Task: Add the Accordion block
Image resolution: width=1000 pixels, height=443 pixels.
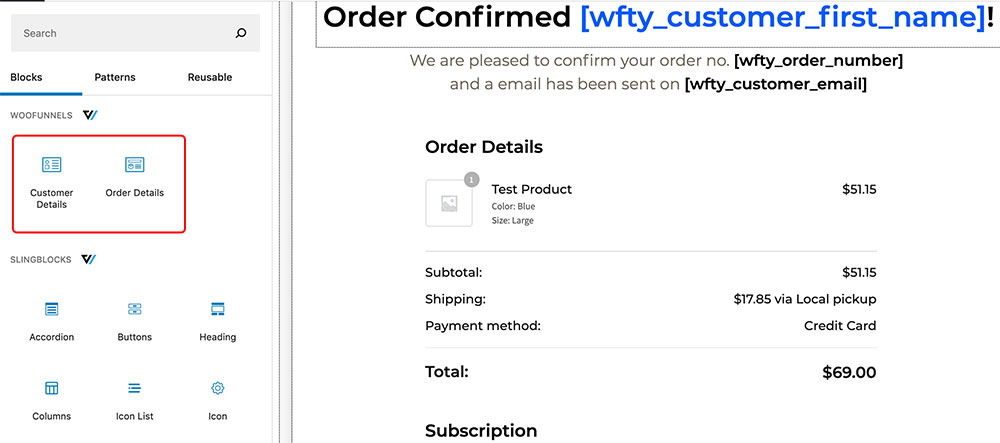Action: tap(52, 322)
